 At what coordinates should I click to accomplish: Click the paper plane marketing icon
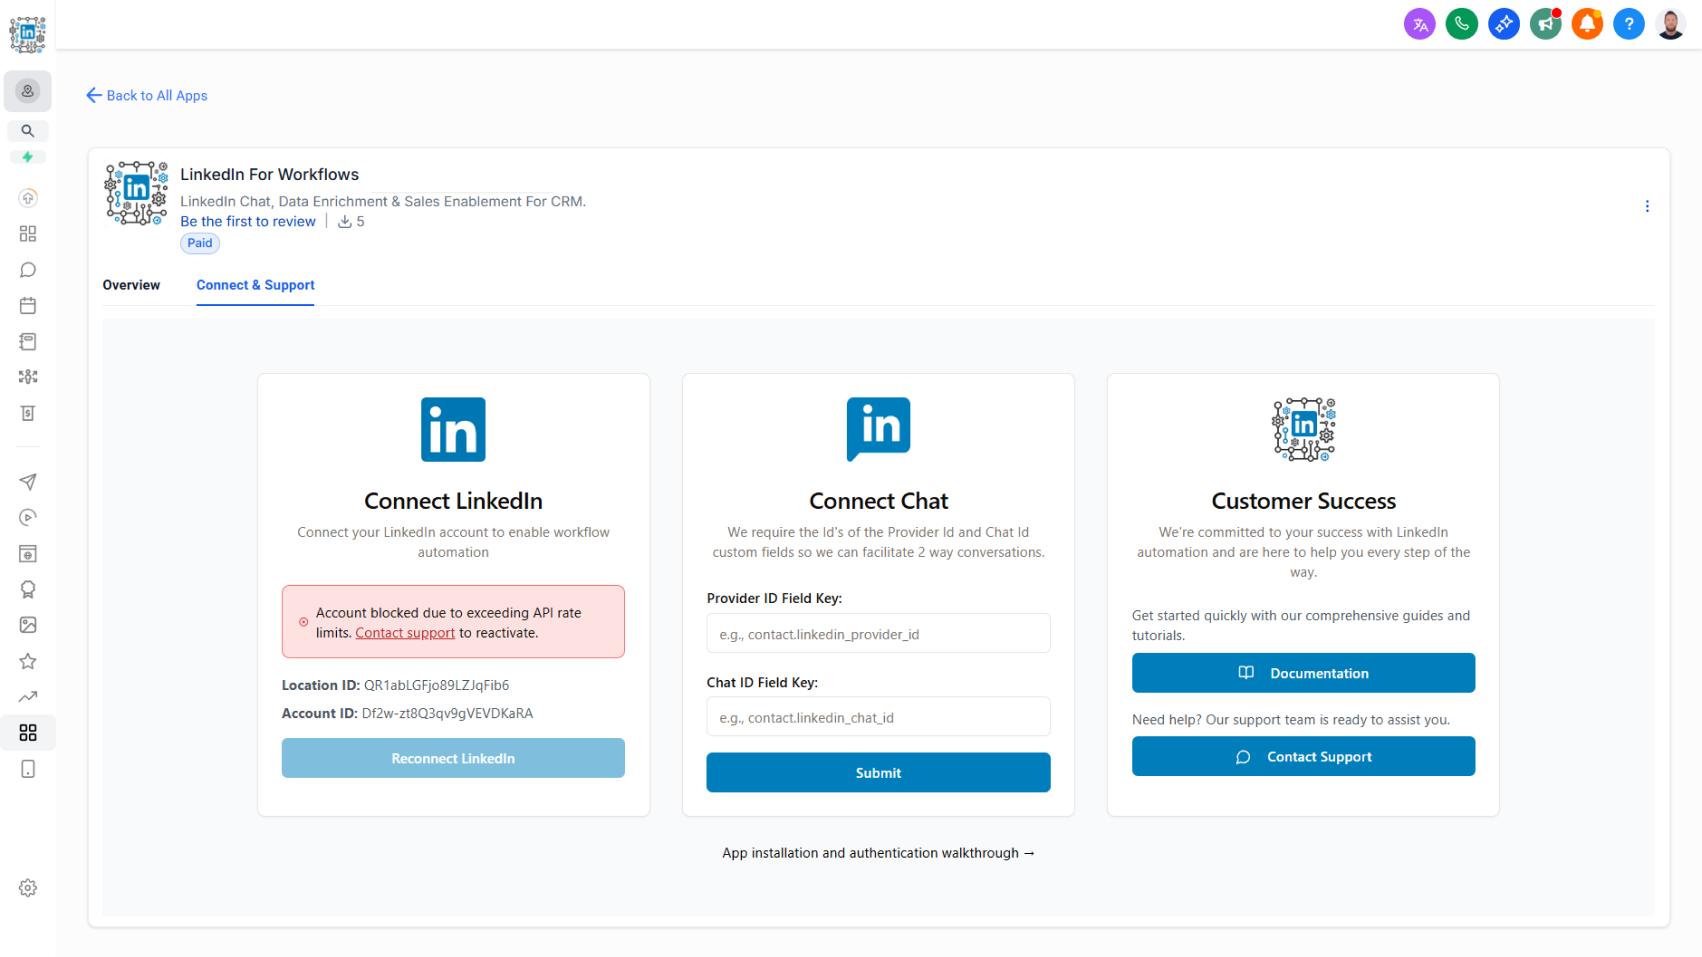coord(28,482)
